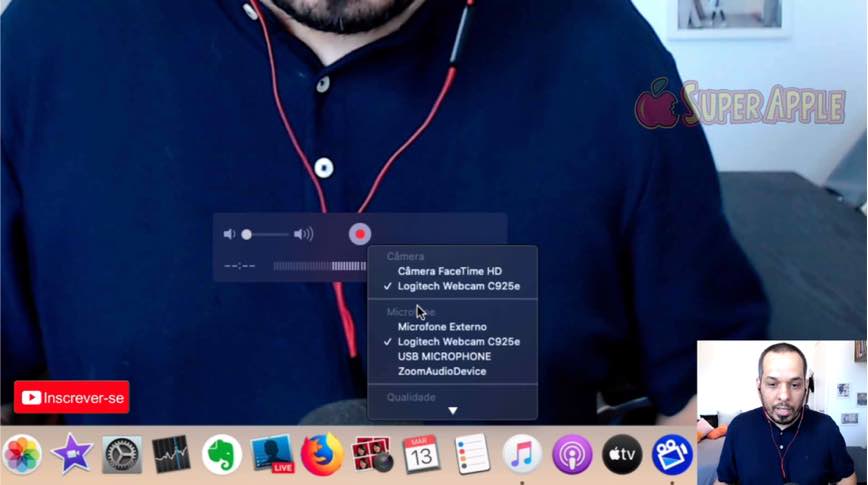Click the loud speaker icon for maximum volume
Image resolution: width=868 pixels, height=485 pixels.
click(303, 234)
